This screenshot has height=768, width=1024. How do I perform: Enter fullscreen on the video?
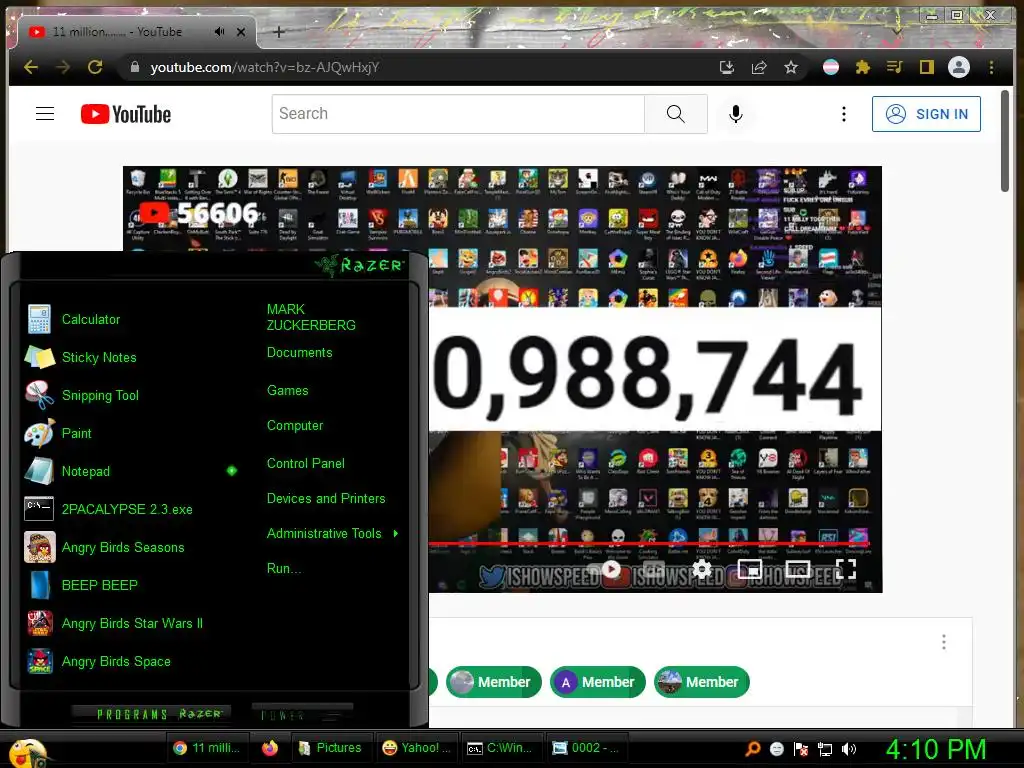846,569
